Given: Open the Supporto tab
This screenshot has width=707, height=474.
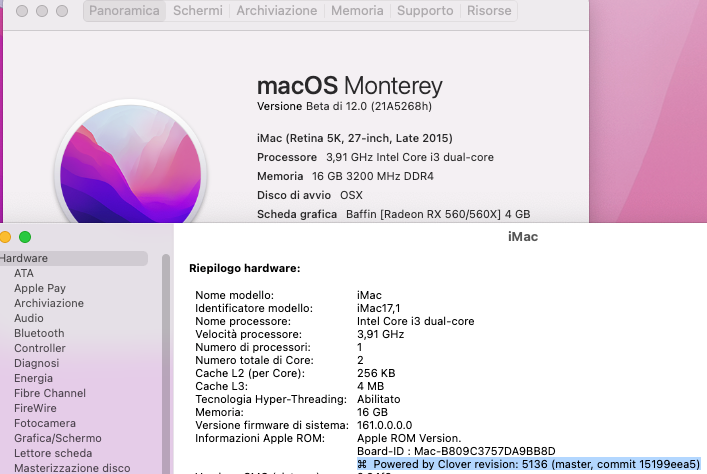Looking at the screenshot, I should [x=425, y=10].
